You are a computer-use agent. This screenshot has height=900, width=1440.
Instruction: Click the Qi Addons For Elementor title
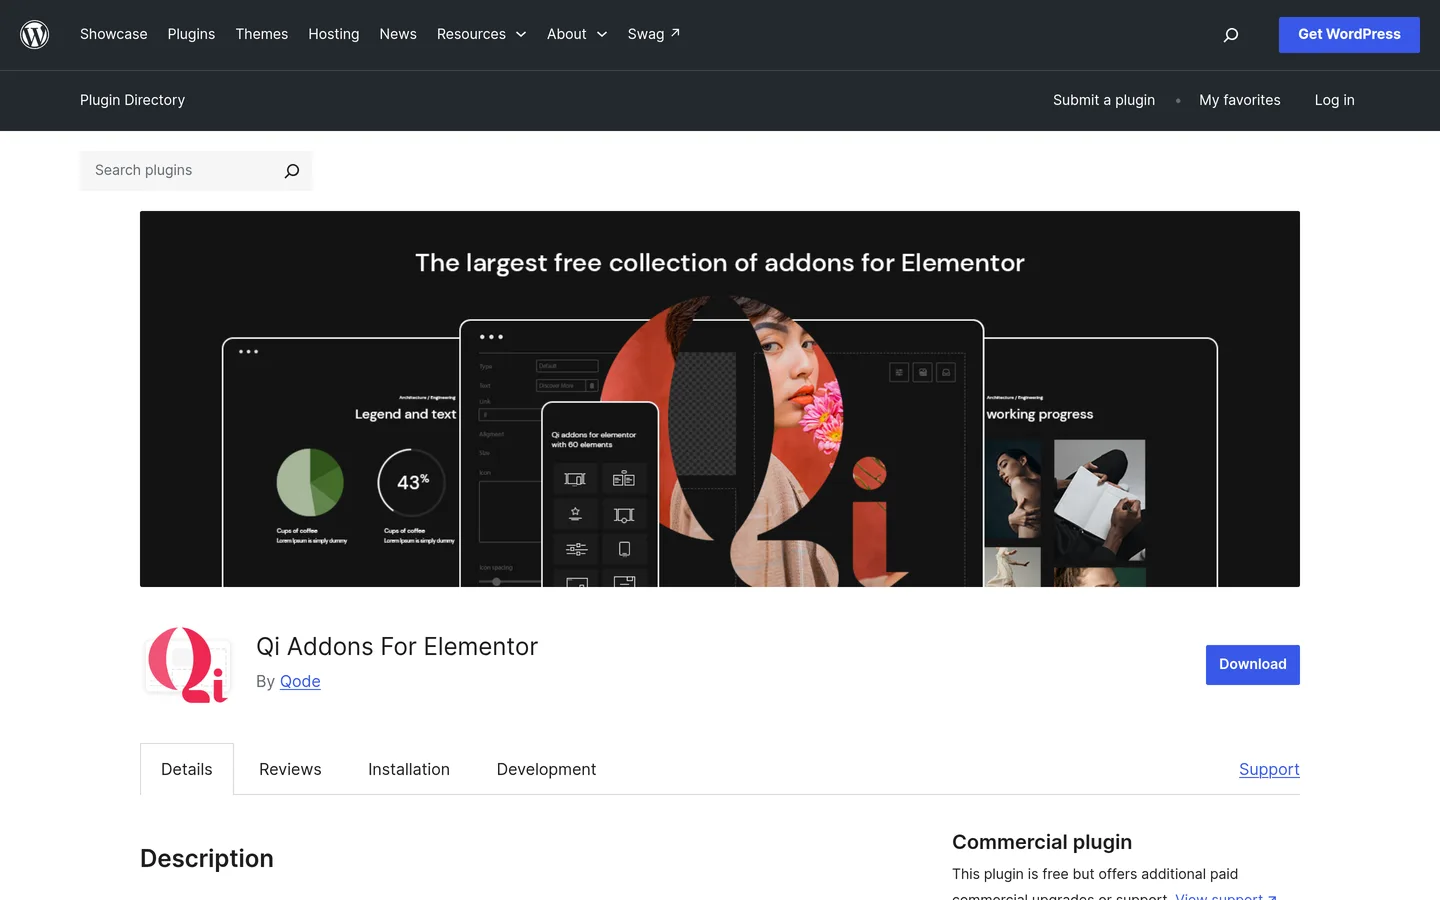[397, 647]
